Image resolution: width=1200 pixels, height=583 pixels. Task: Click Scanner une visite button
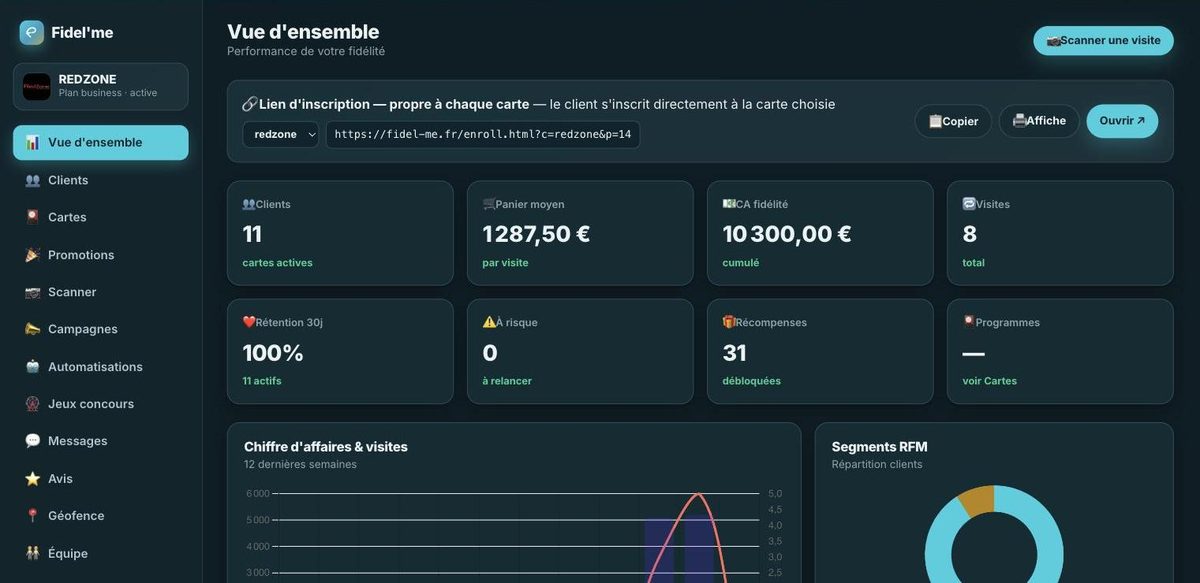pyautogui.click(x=1103, y=40)
